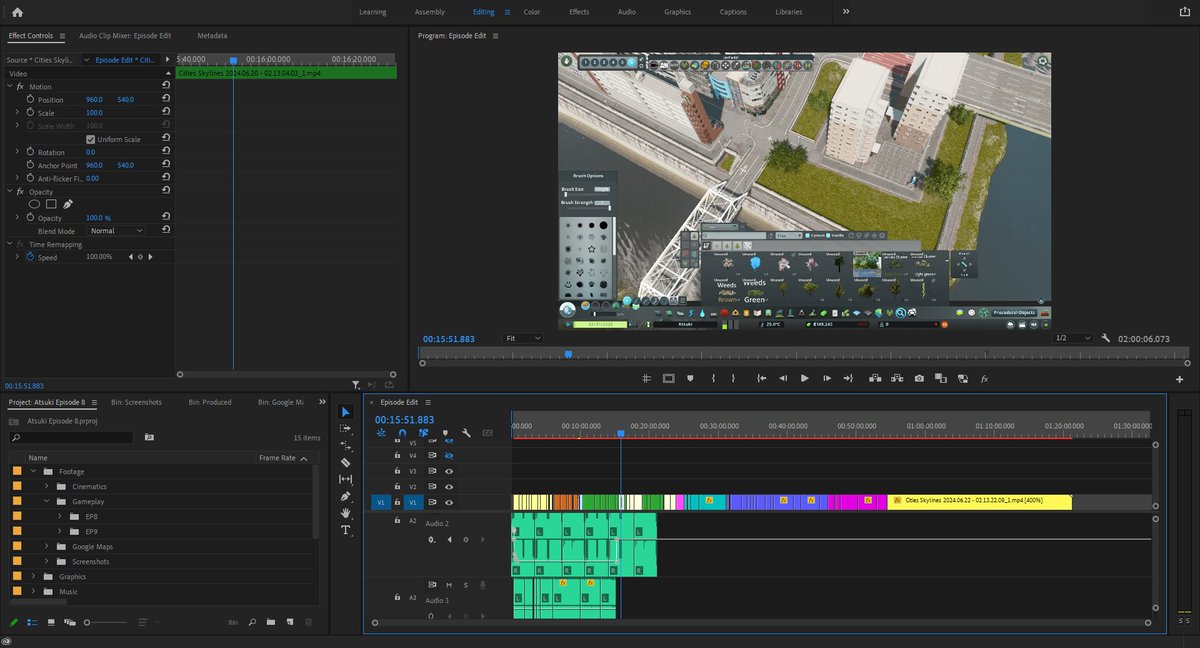Open timeline display settings wrench
The image size is (1200, 648).
466,433
